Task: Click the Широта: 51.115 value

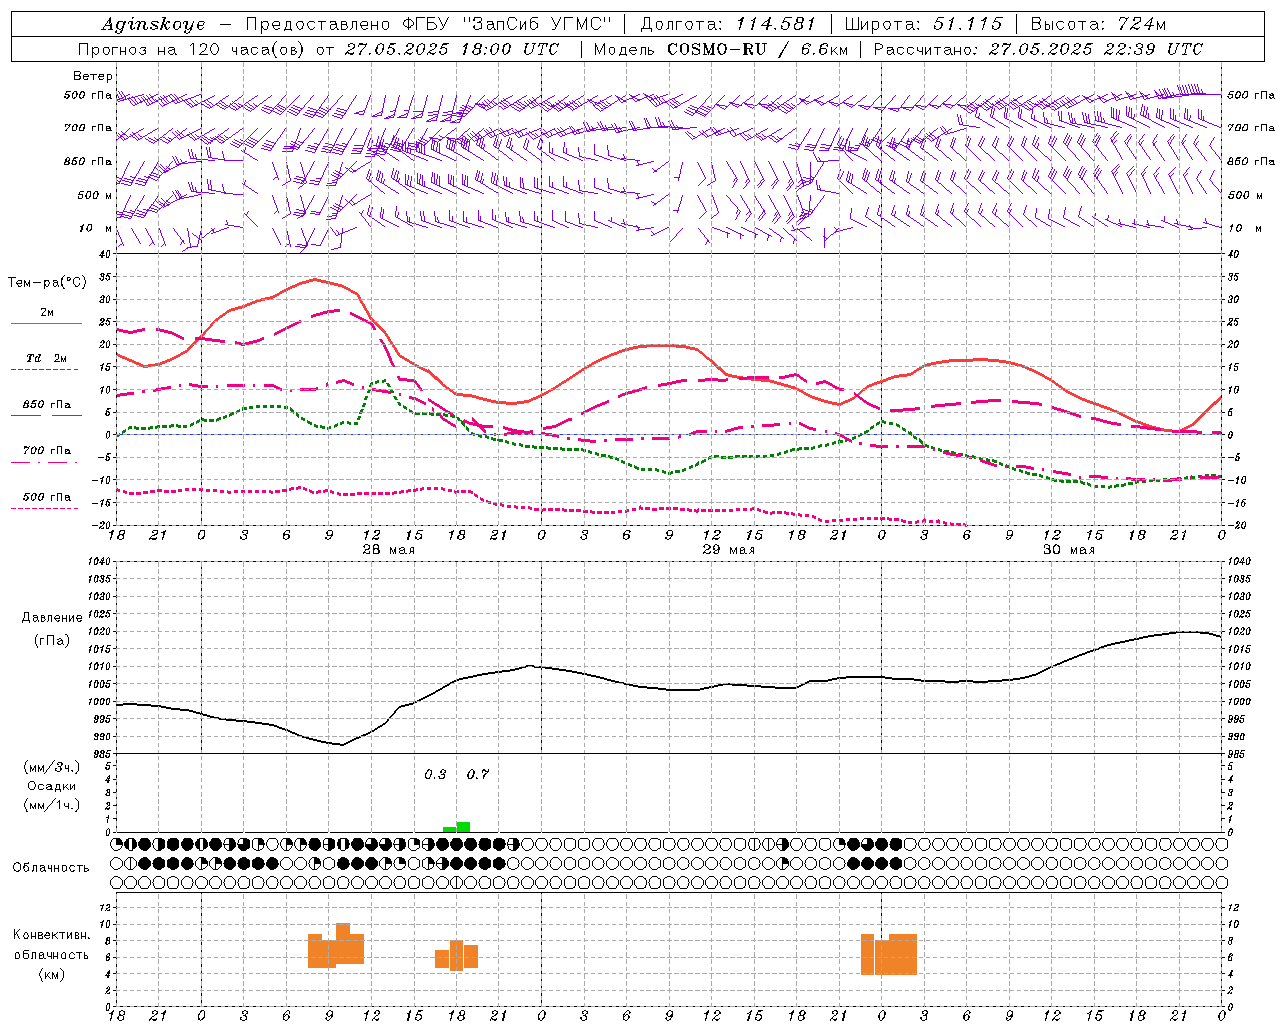Action: click(923, 24)
